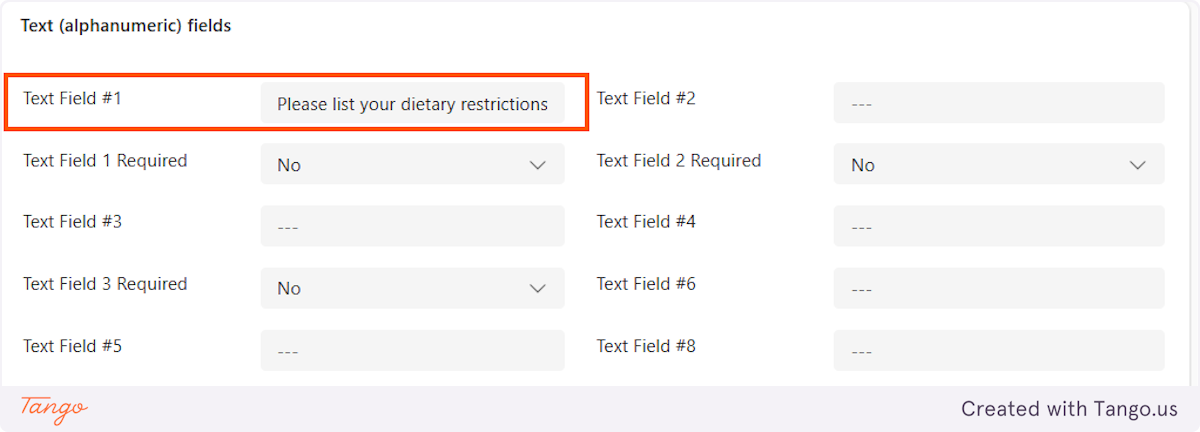Click into the Text Field #3 input box
The image size is (1200, 432).
coord(412,227)
